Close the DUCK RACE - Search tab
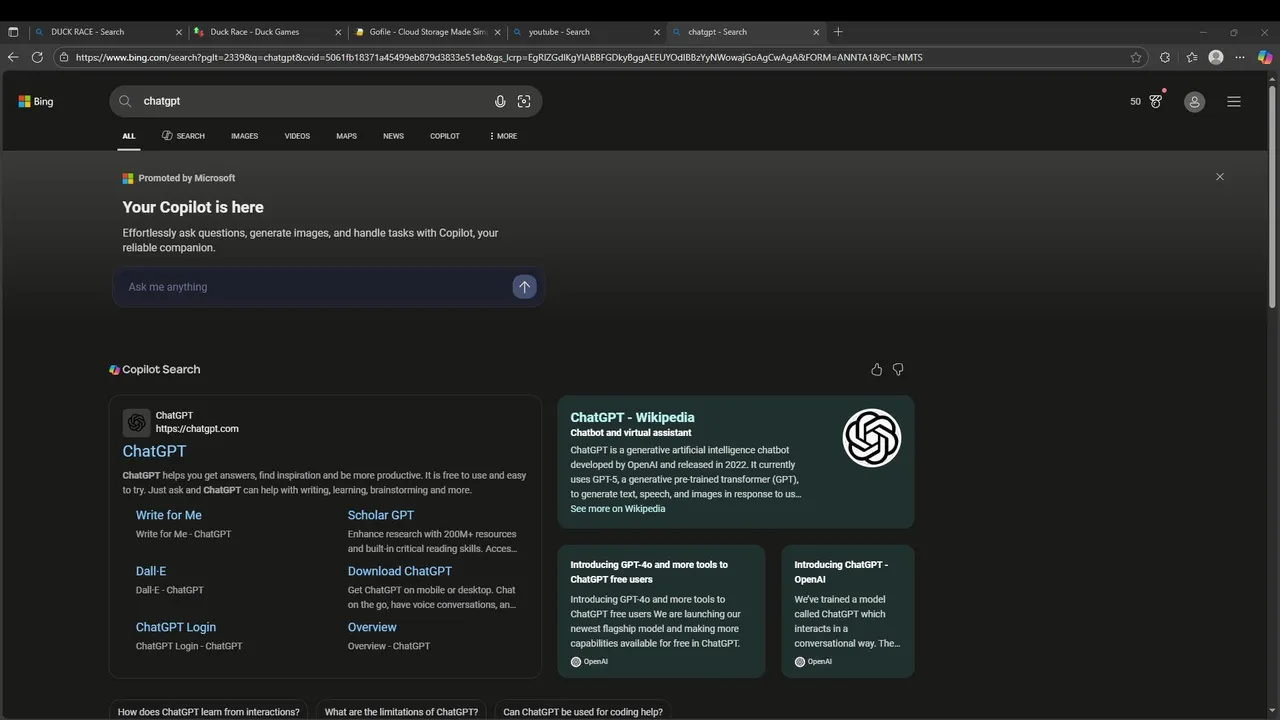1280x720 pixels. pos(179,32)
